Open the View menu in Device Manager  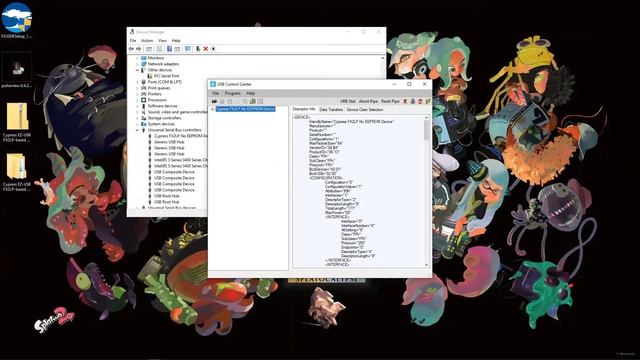(162, 40)
